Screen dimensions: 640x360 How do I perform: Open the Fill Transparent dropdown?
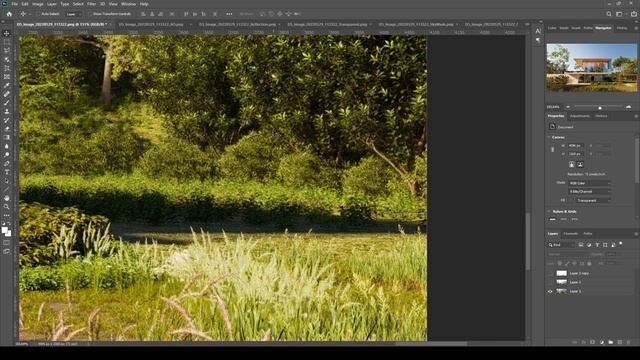point(593,200)
